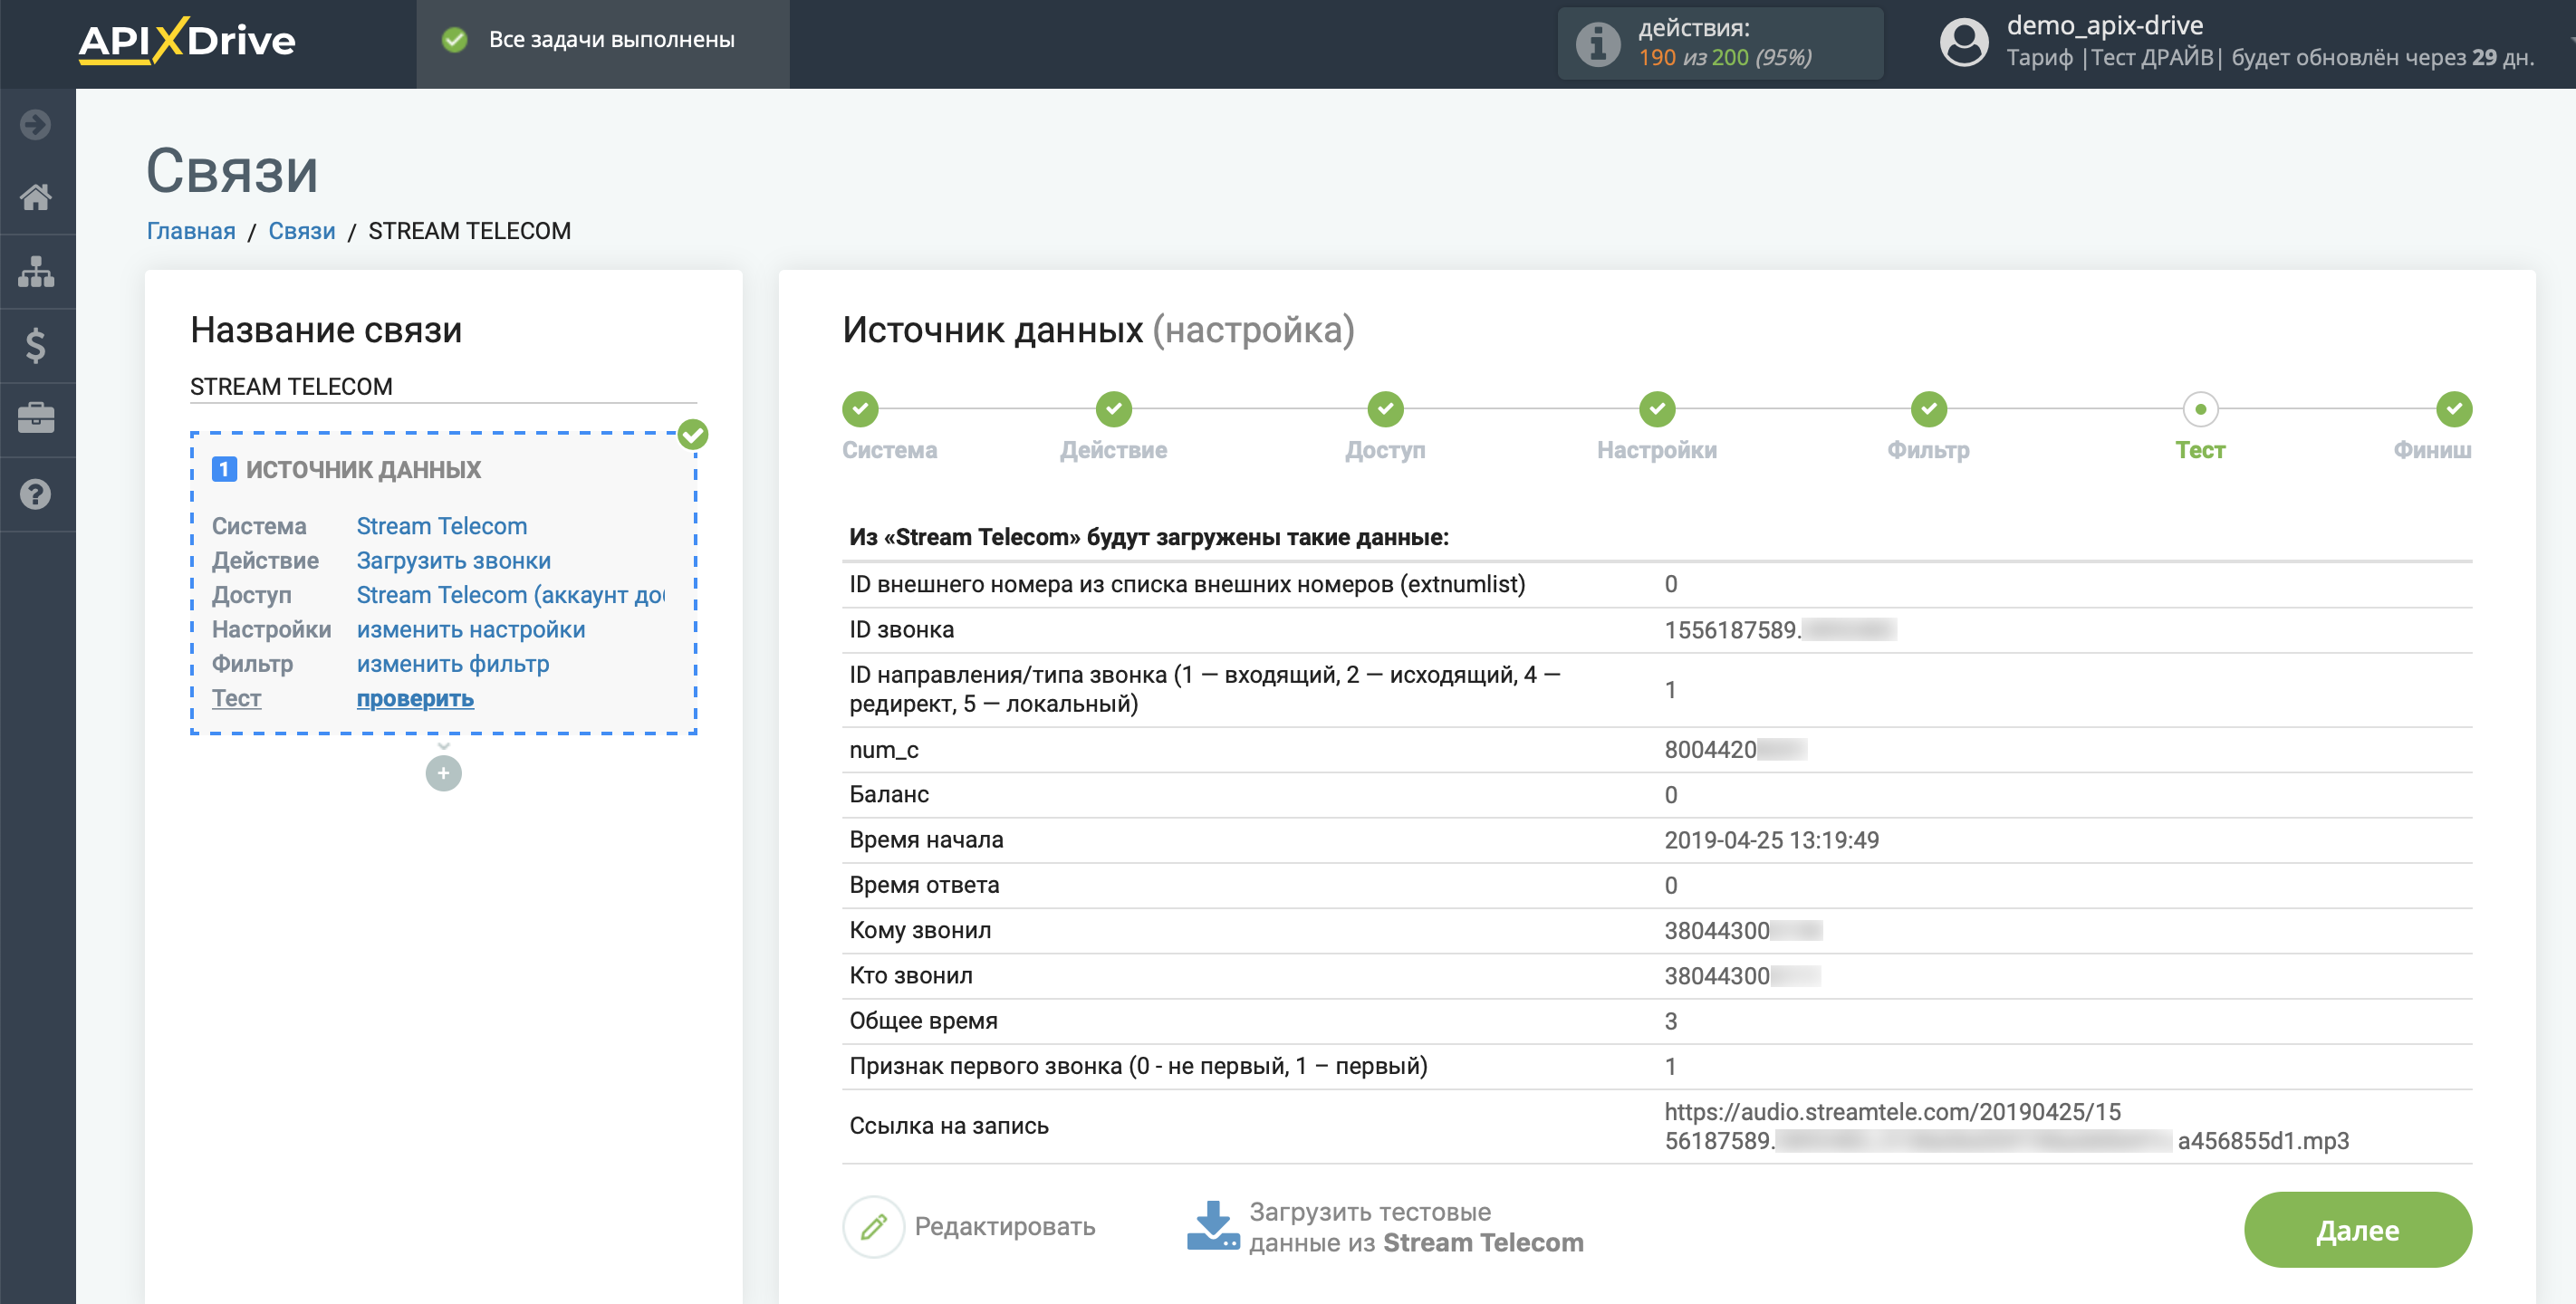
Task: Open the Главная breadcrumb link
Action: click(191, 231)
